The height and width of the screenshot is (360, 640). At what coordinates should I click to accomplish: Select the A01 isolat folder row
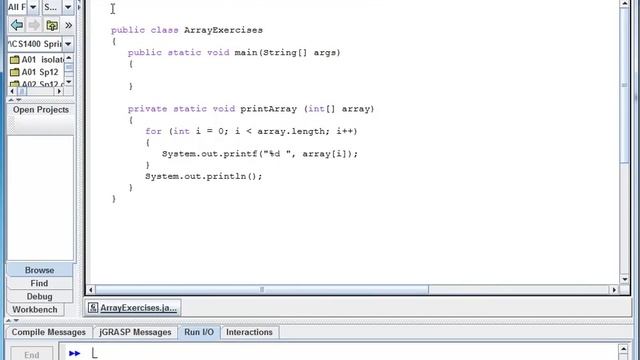click(36, 60)
